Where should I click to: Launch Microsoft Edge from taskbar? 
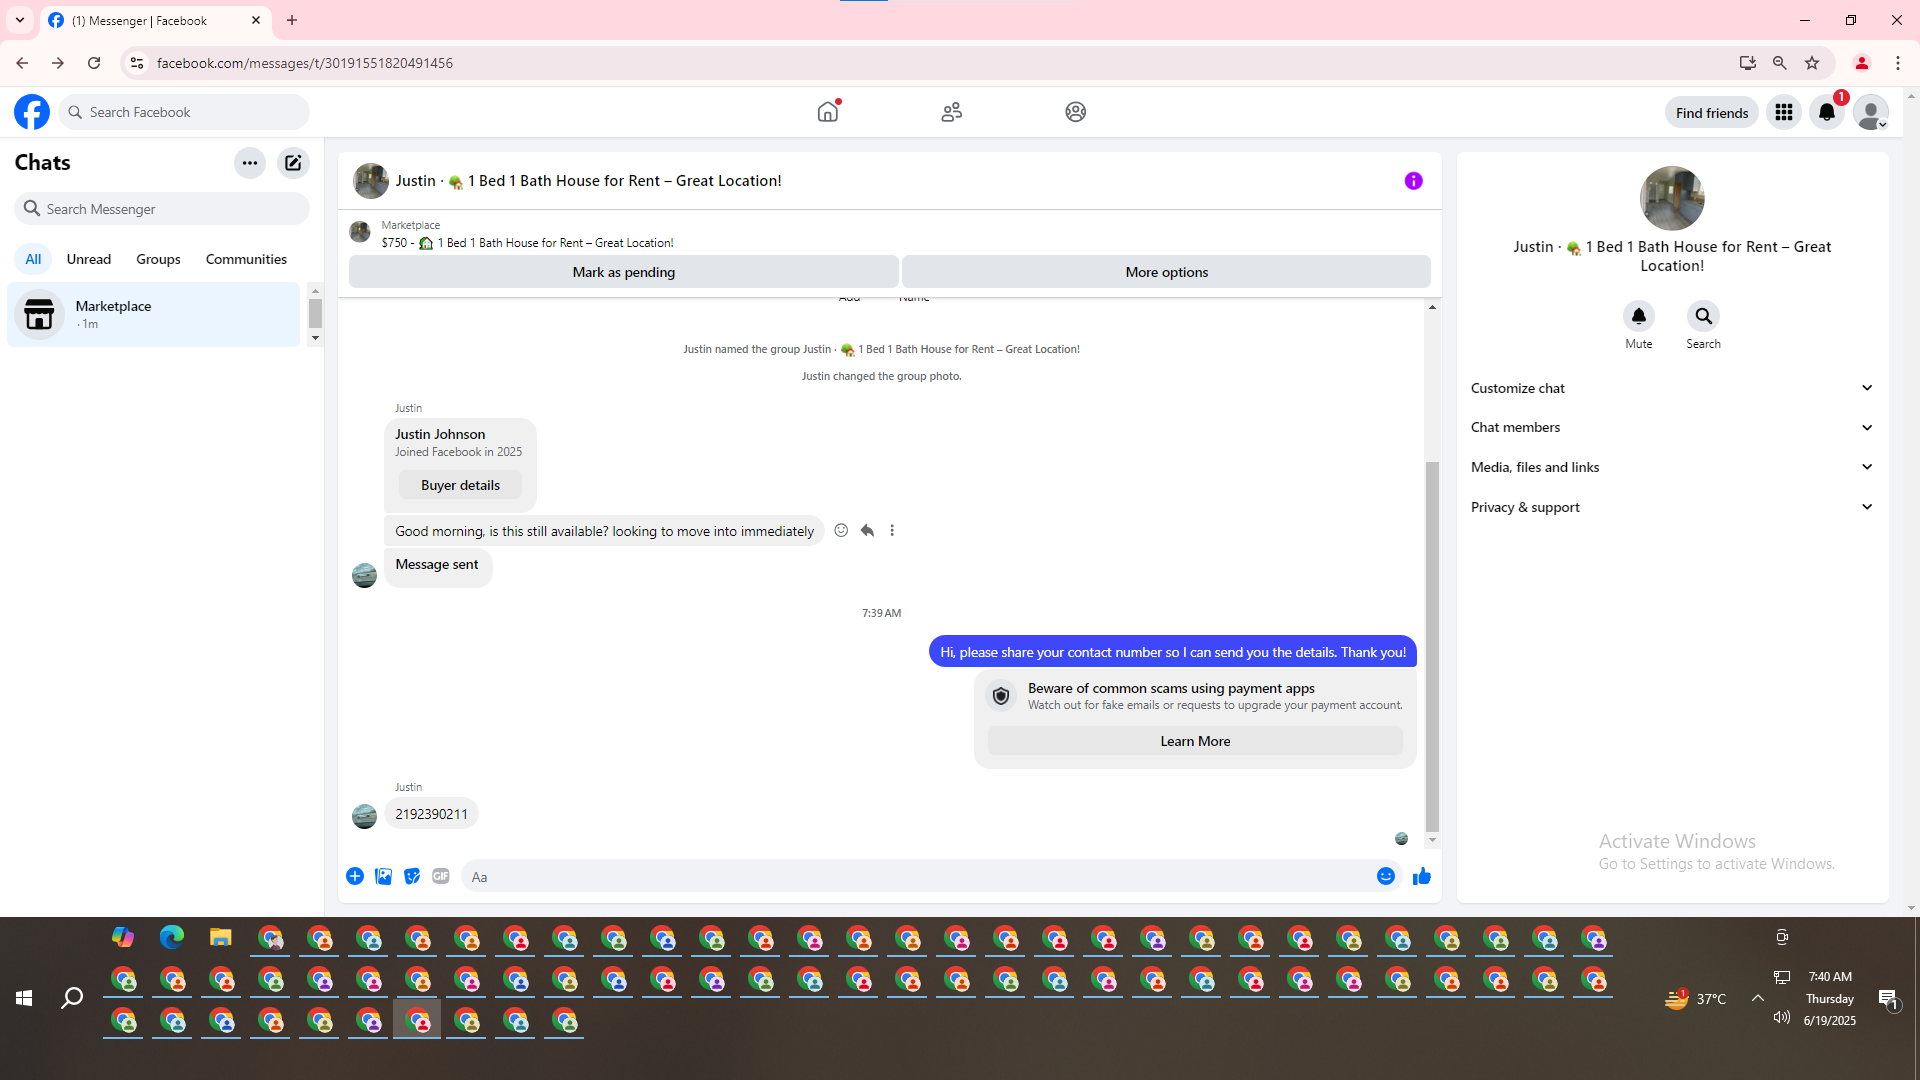coord(172,937)
